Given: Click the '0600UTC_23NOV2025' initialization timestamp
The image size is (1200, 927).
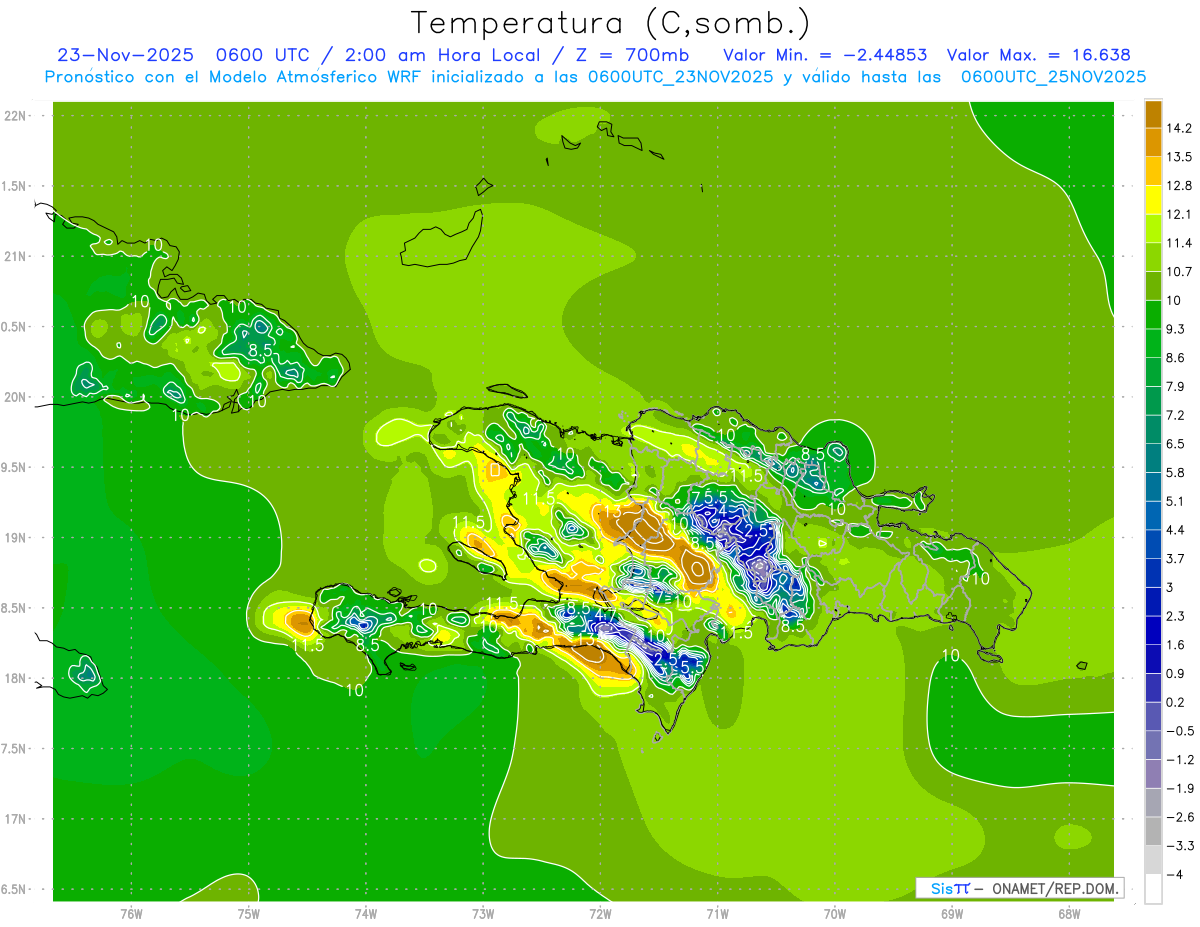Looking at the screenshot, I should pyautogui.click(x=681, y=77).
